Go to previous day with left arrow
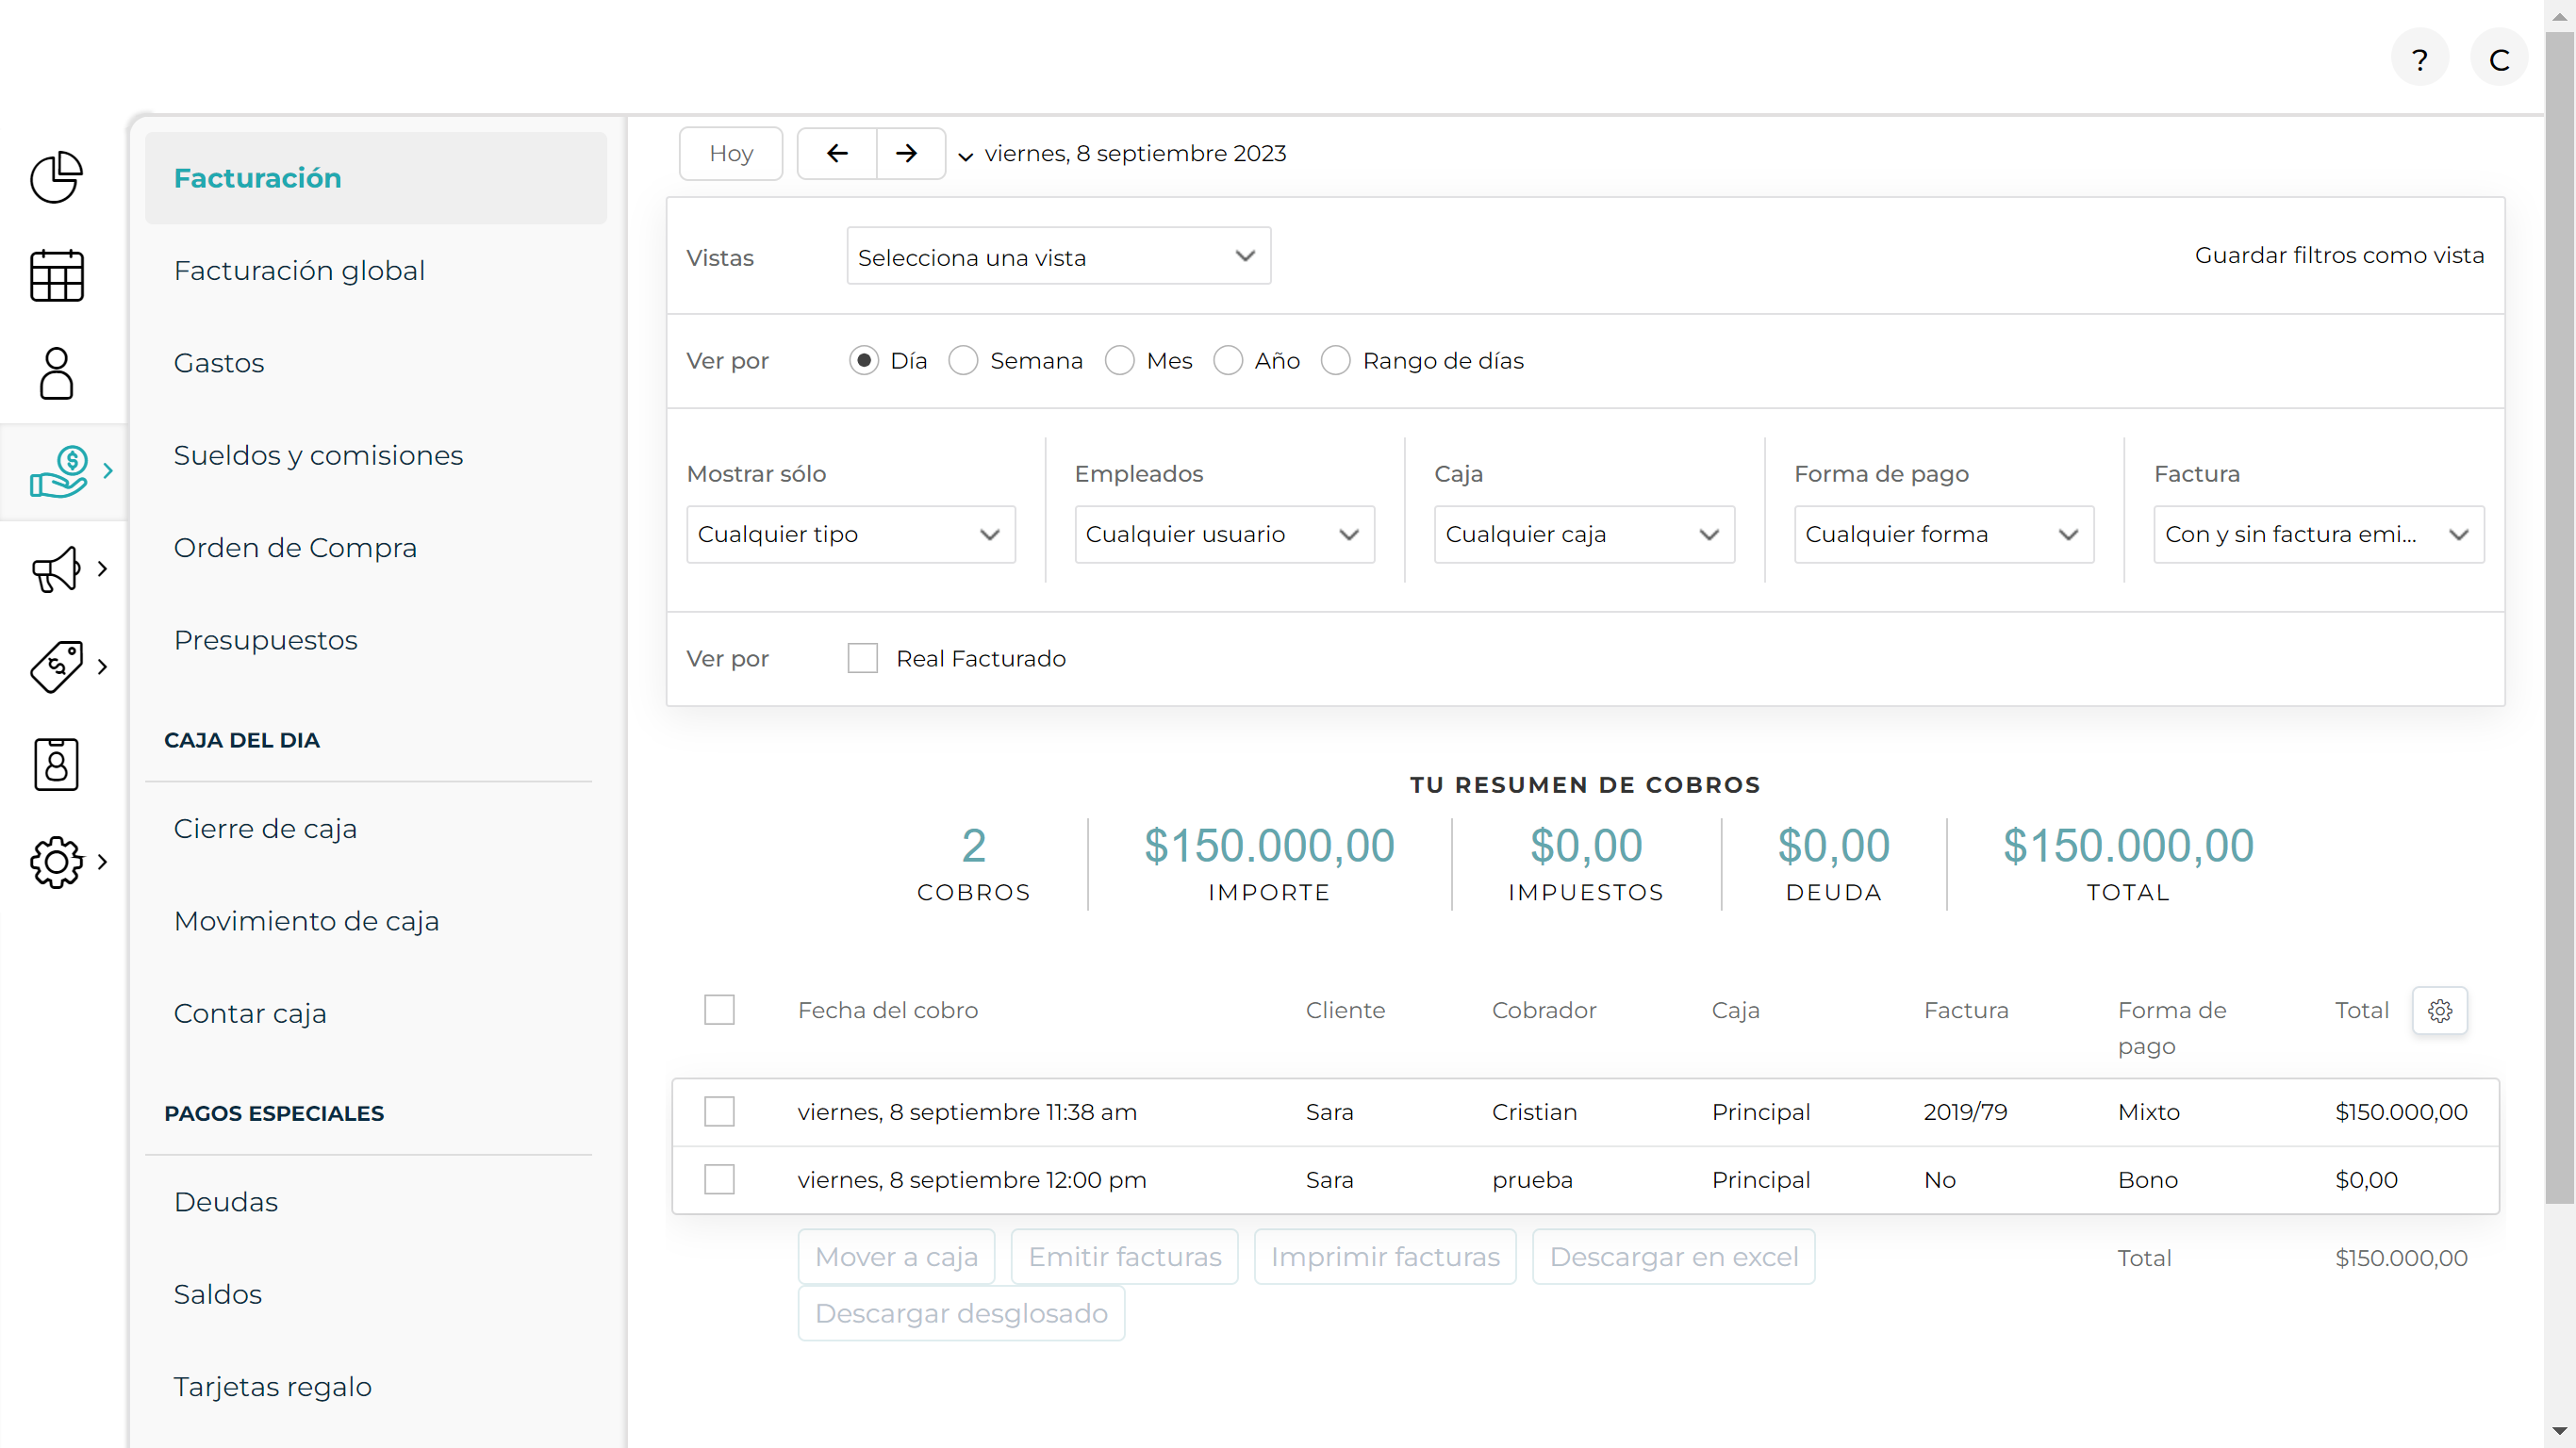The height and width of the screenshot is (1448, 2576). pos(837,153)
